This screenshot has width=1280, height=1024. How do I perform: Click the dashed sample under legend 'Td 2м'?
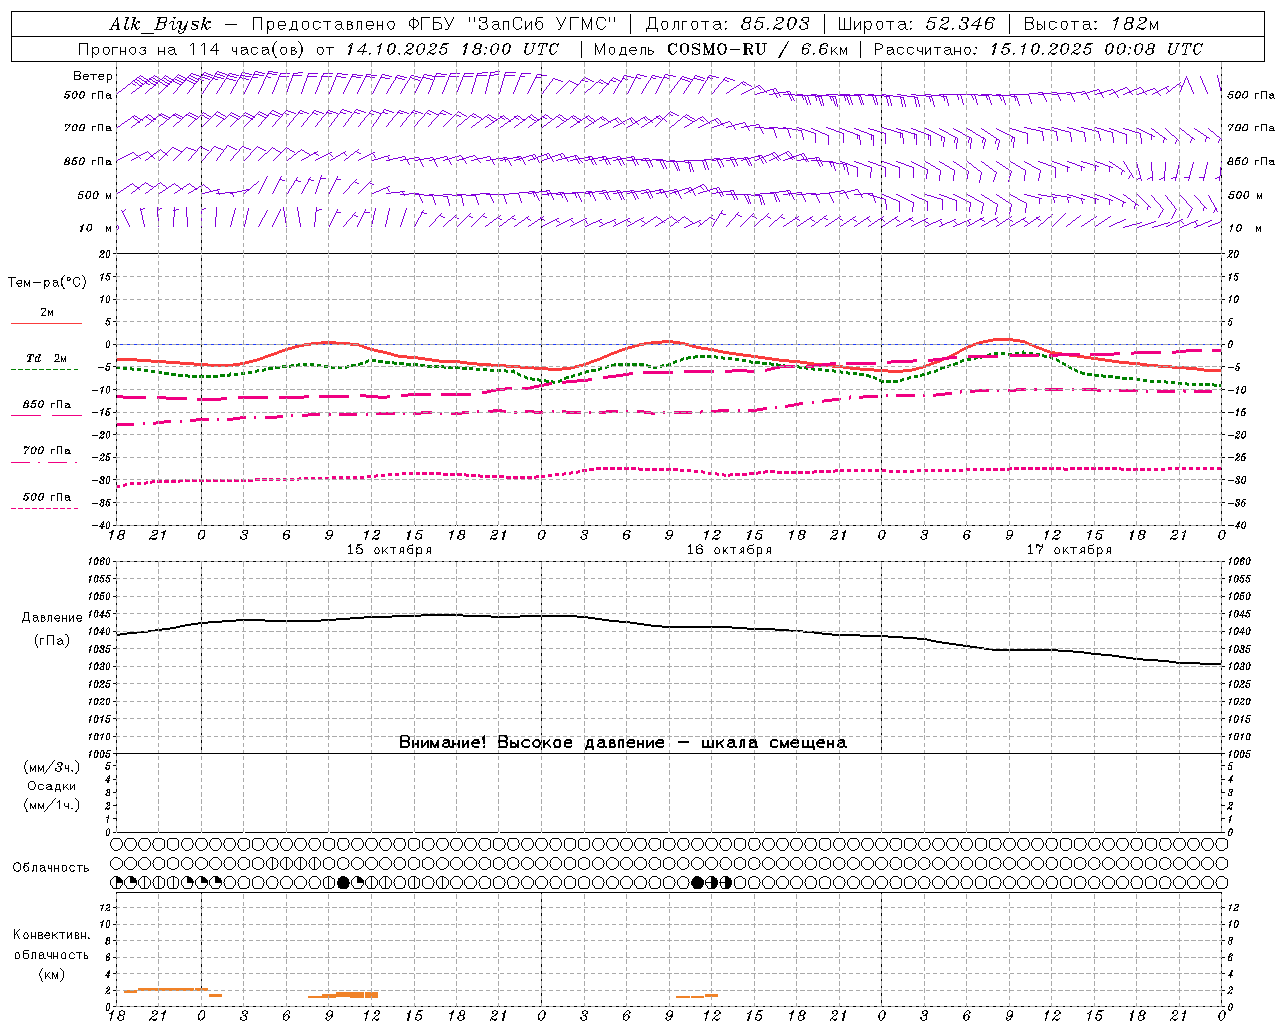(x=44, y=370)
